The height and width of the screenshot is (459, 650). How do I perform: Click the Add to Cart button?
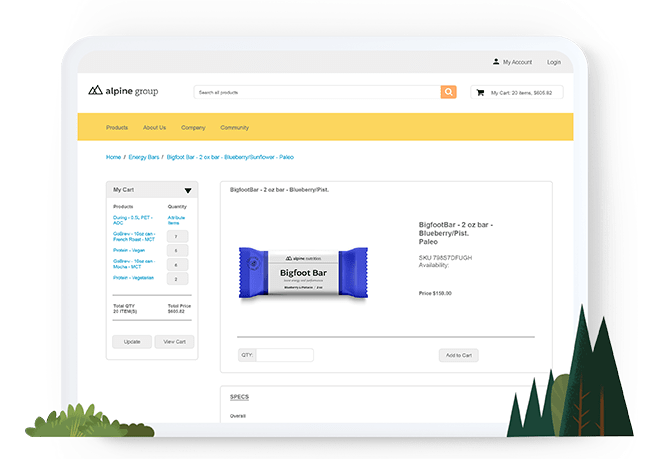coord(459,355)
